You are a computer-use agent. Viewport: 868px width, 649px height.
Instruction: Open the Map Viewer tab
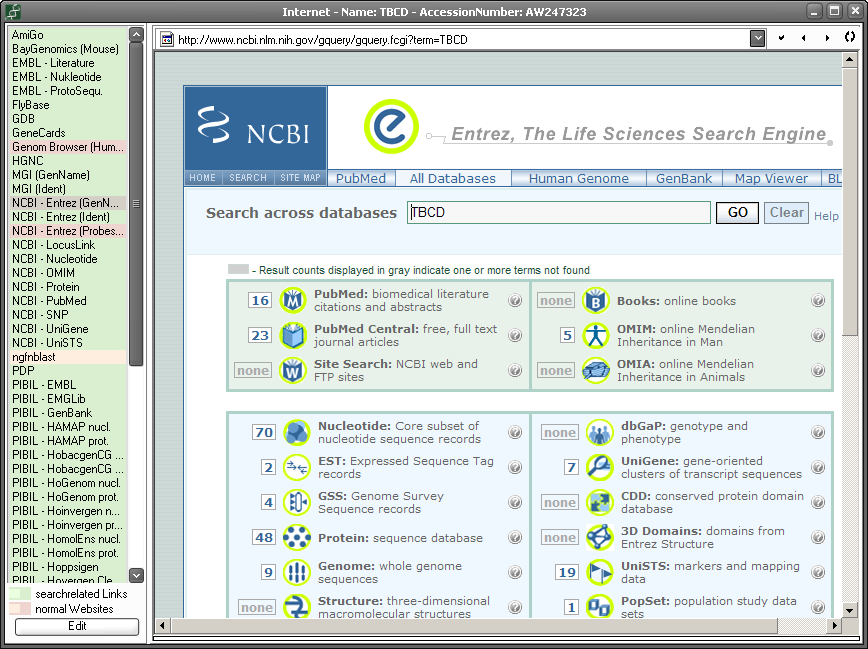(771, 178)
